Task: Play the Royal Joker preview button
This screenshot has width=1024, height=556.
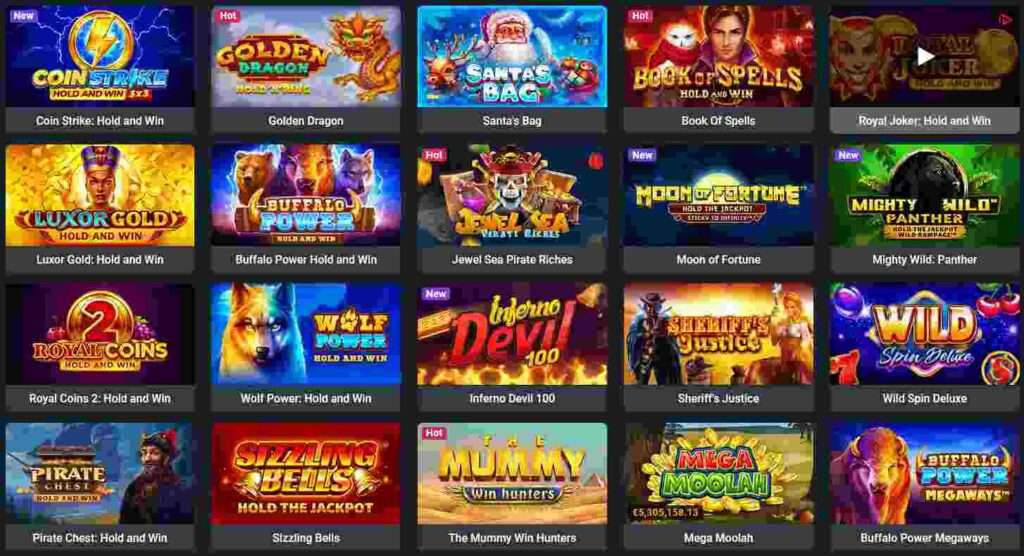Action: coord(925,57)
